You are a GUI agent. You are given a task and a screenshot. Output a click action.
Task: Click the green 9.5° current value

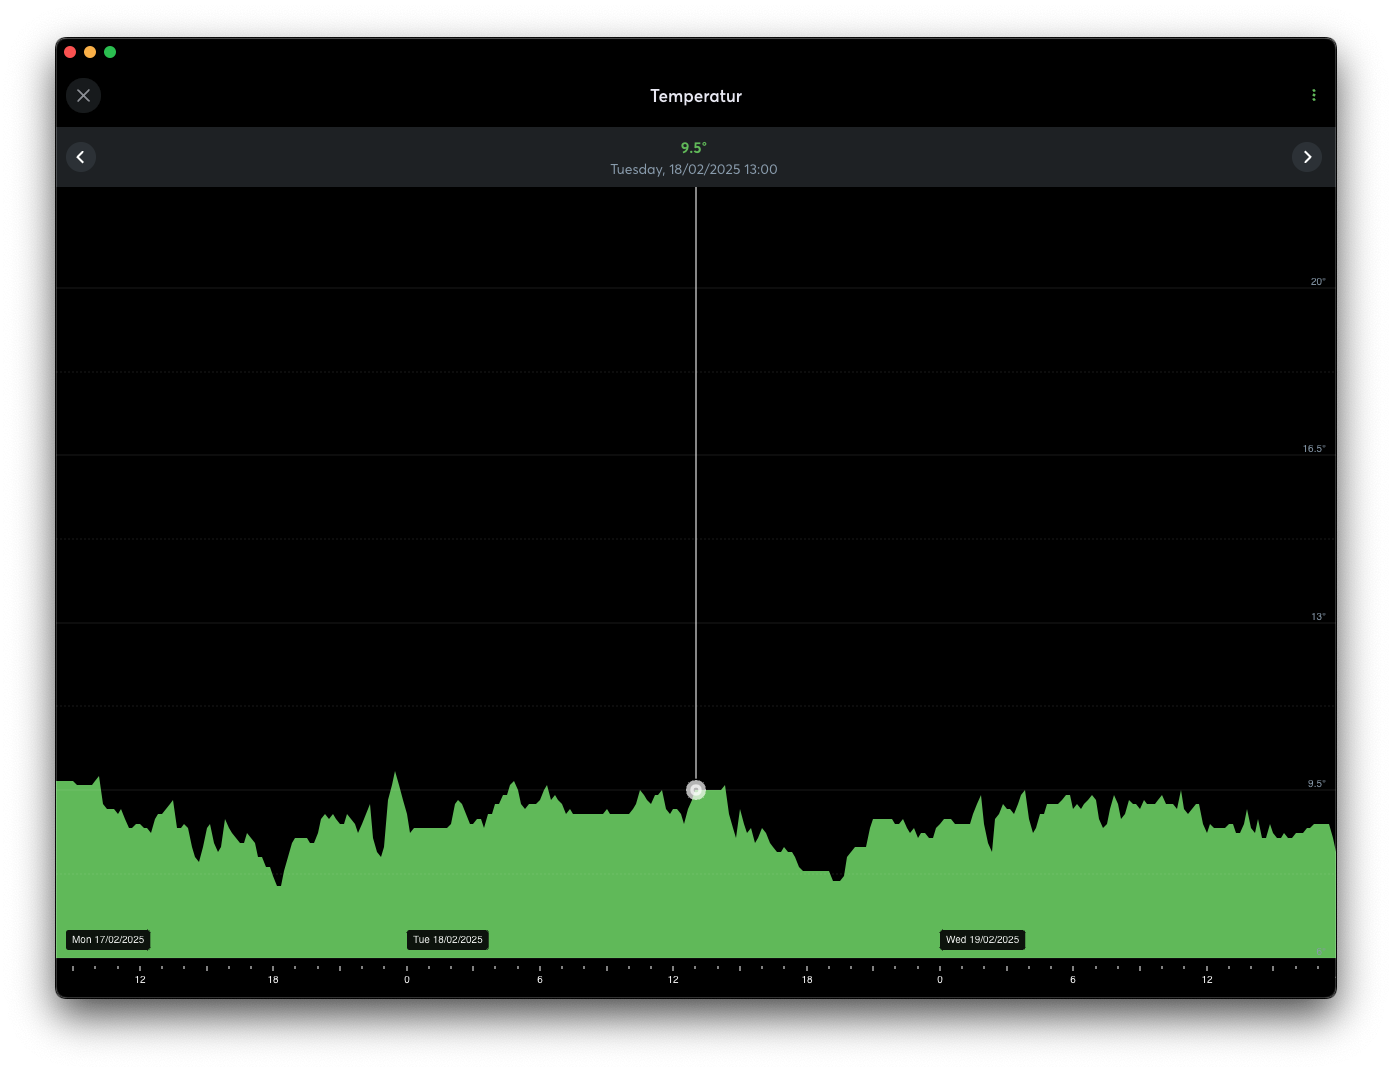click(x=694, y=148)
